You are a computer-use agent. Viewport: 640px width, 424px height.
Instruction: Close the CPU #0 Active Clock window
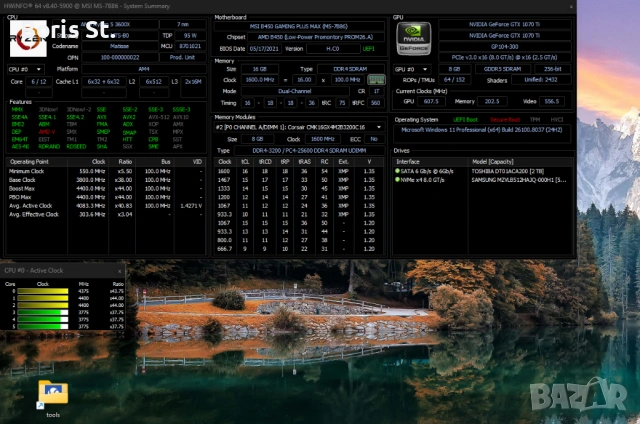[x=120, y=271]
